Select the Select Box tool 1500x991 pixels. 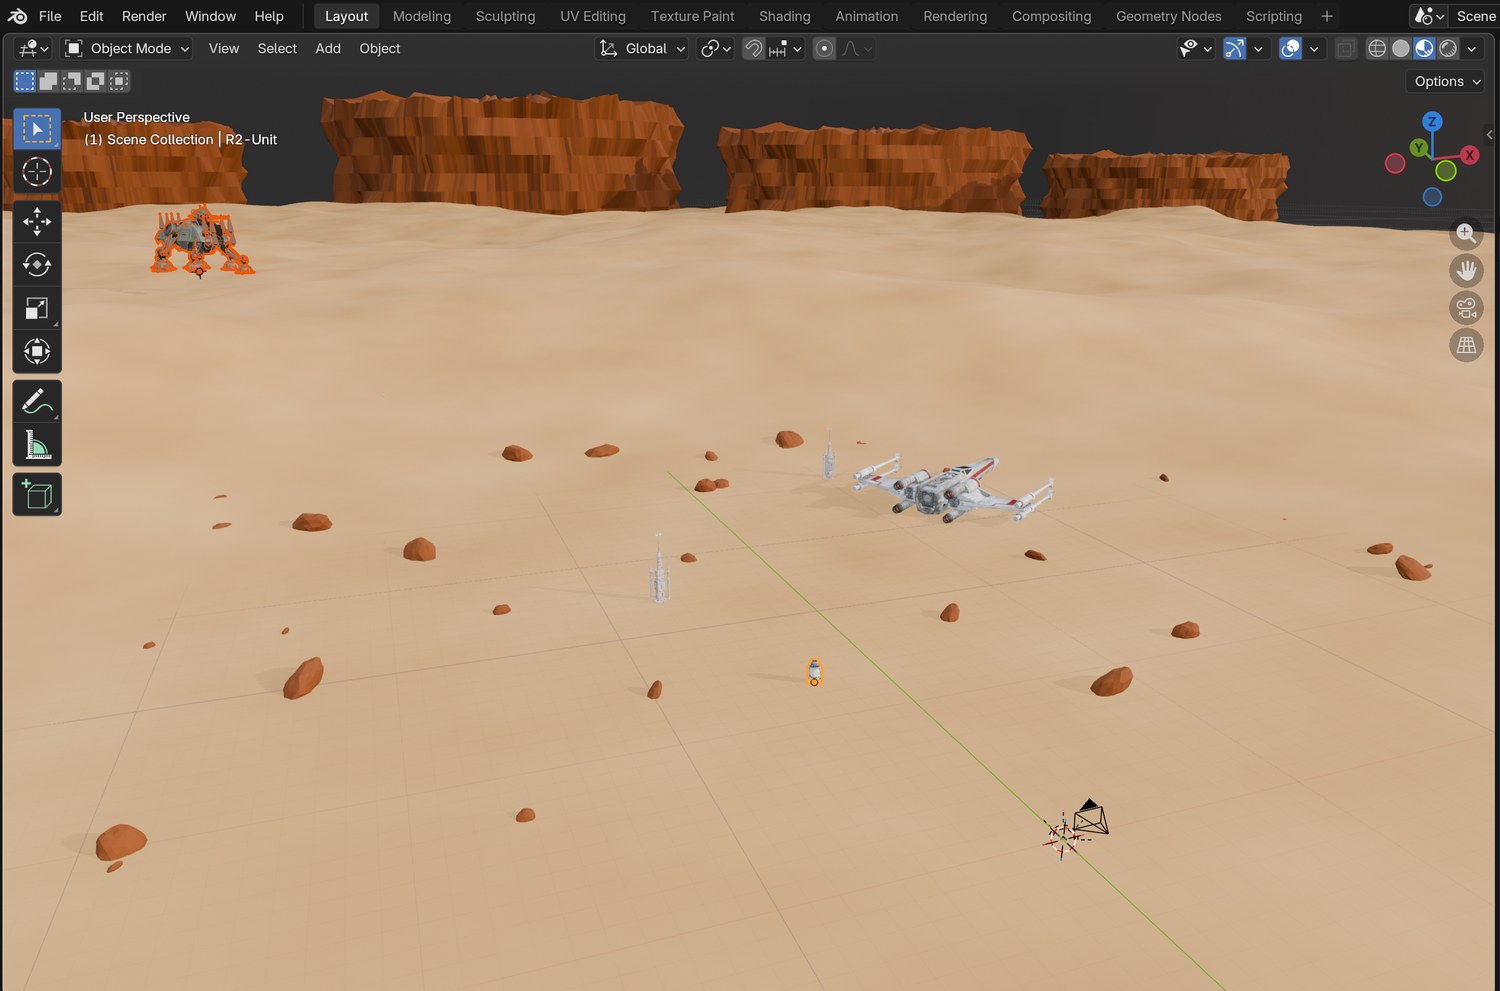pos(37,129)
